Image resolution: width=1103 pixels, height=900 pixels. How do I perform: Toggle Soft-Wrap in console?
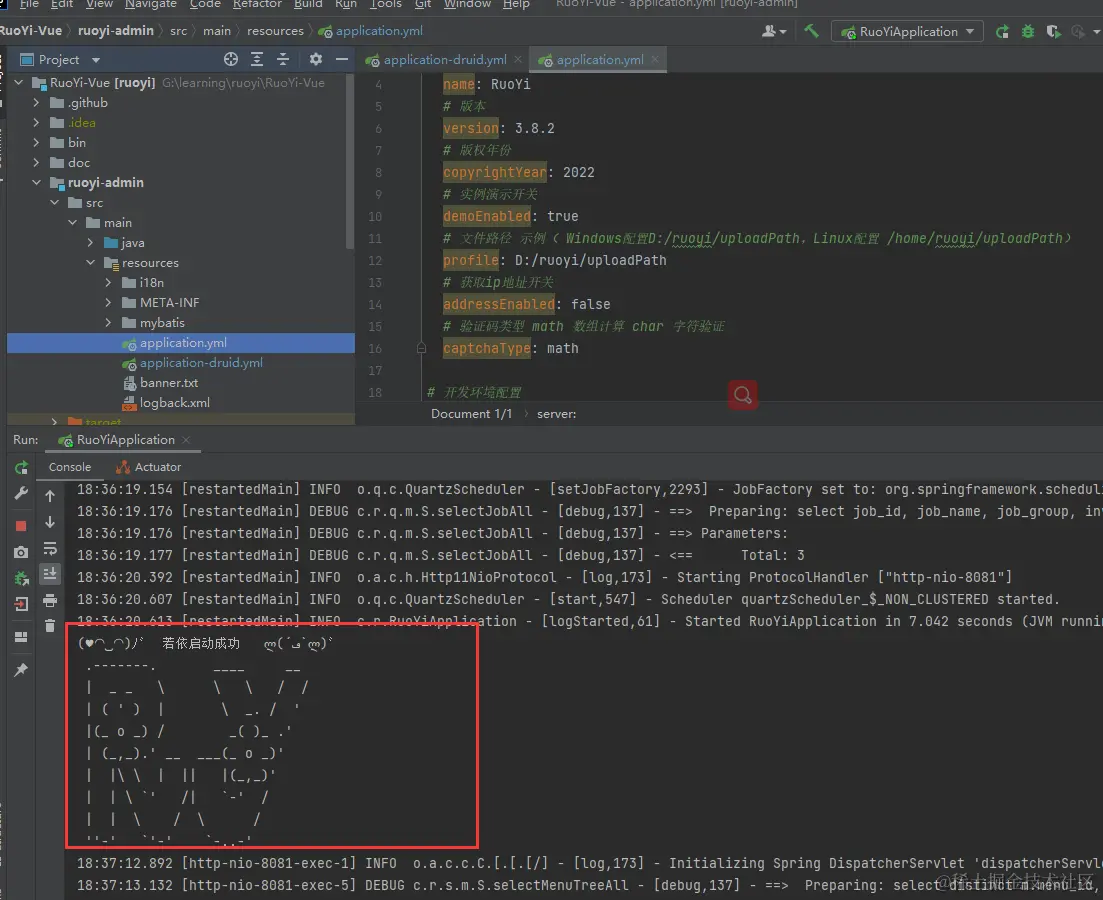[50, 548]
